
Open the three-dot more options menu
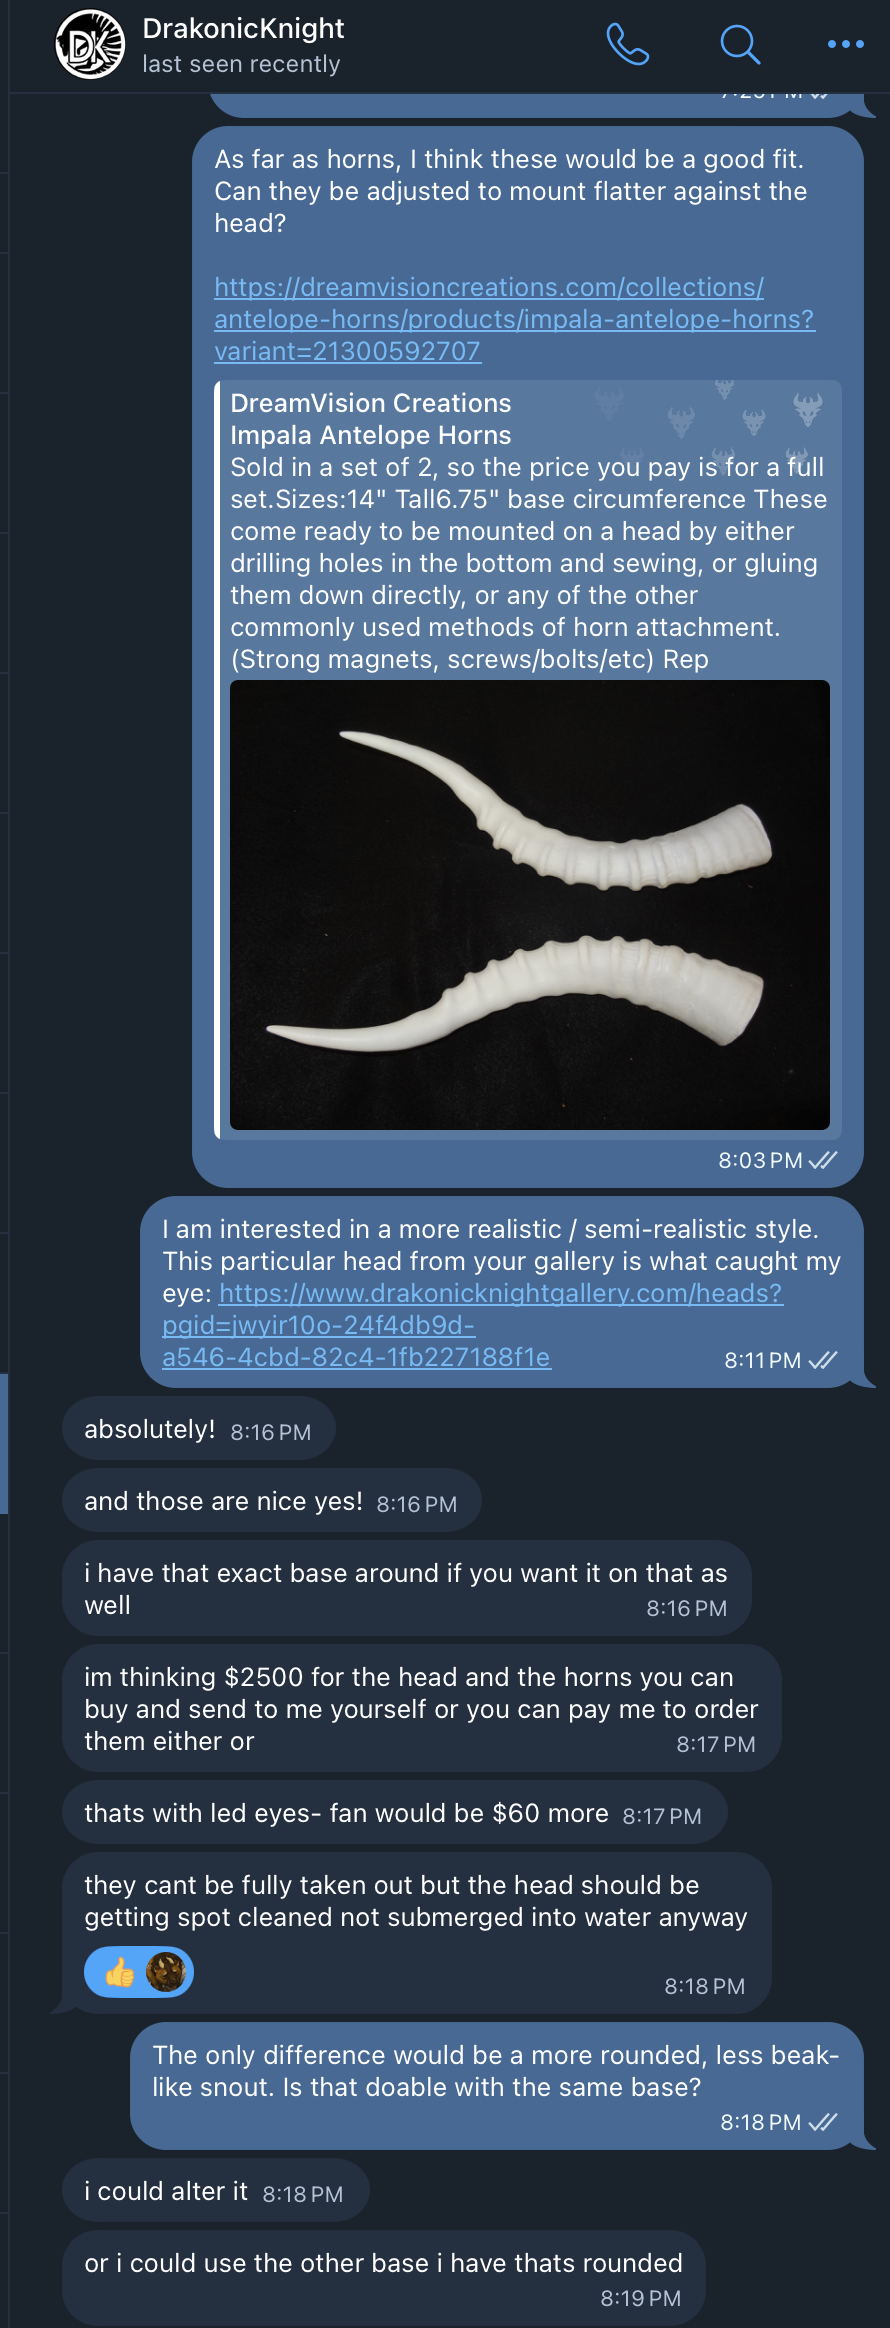(x=845, y=44)
